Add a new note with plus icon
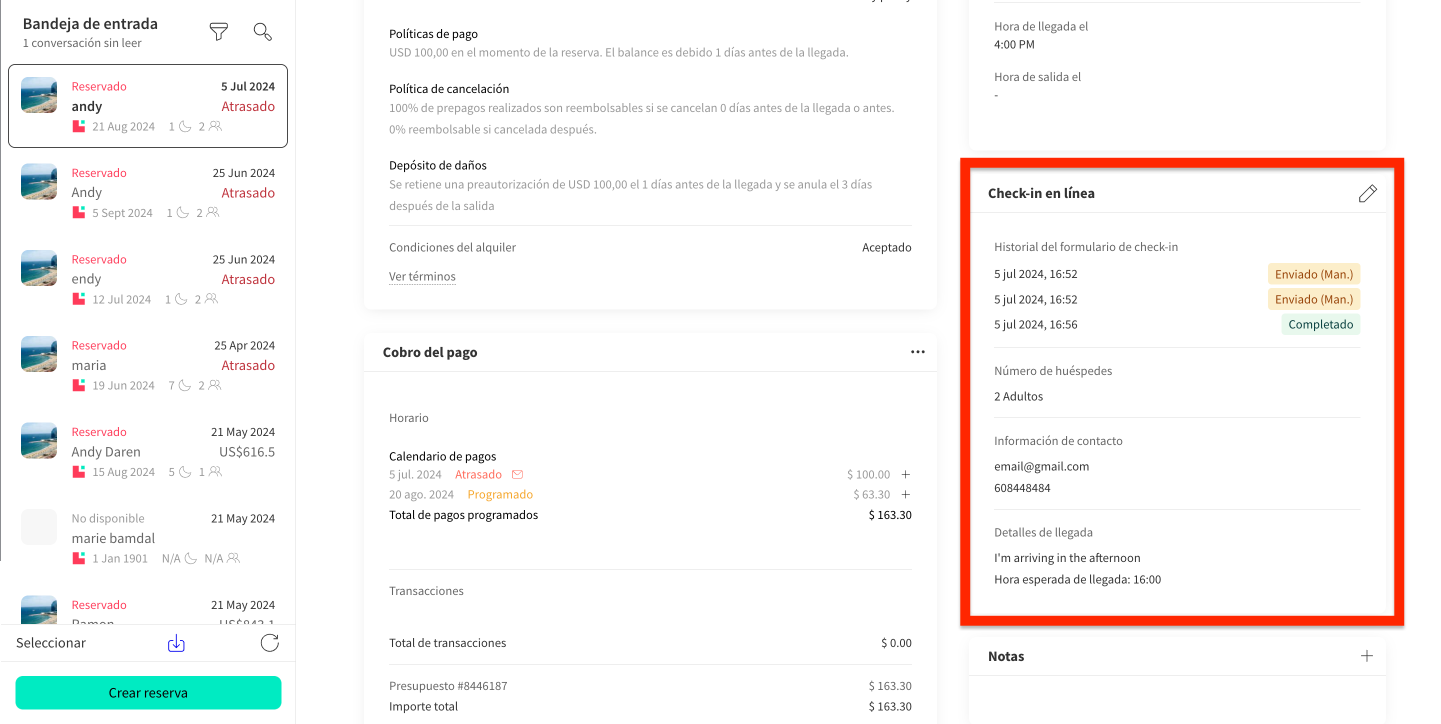 [x=1367, y=656]
